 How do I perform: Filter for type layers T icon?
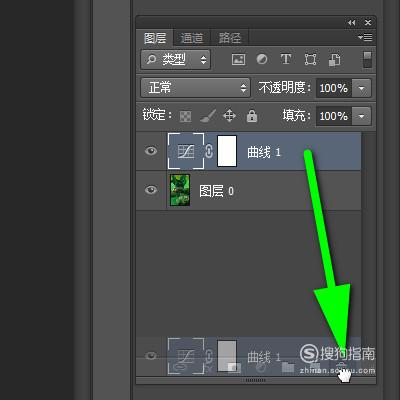pos(286,59)
